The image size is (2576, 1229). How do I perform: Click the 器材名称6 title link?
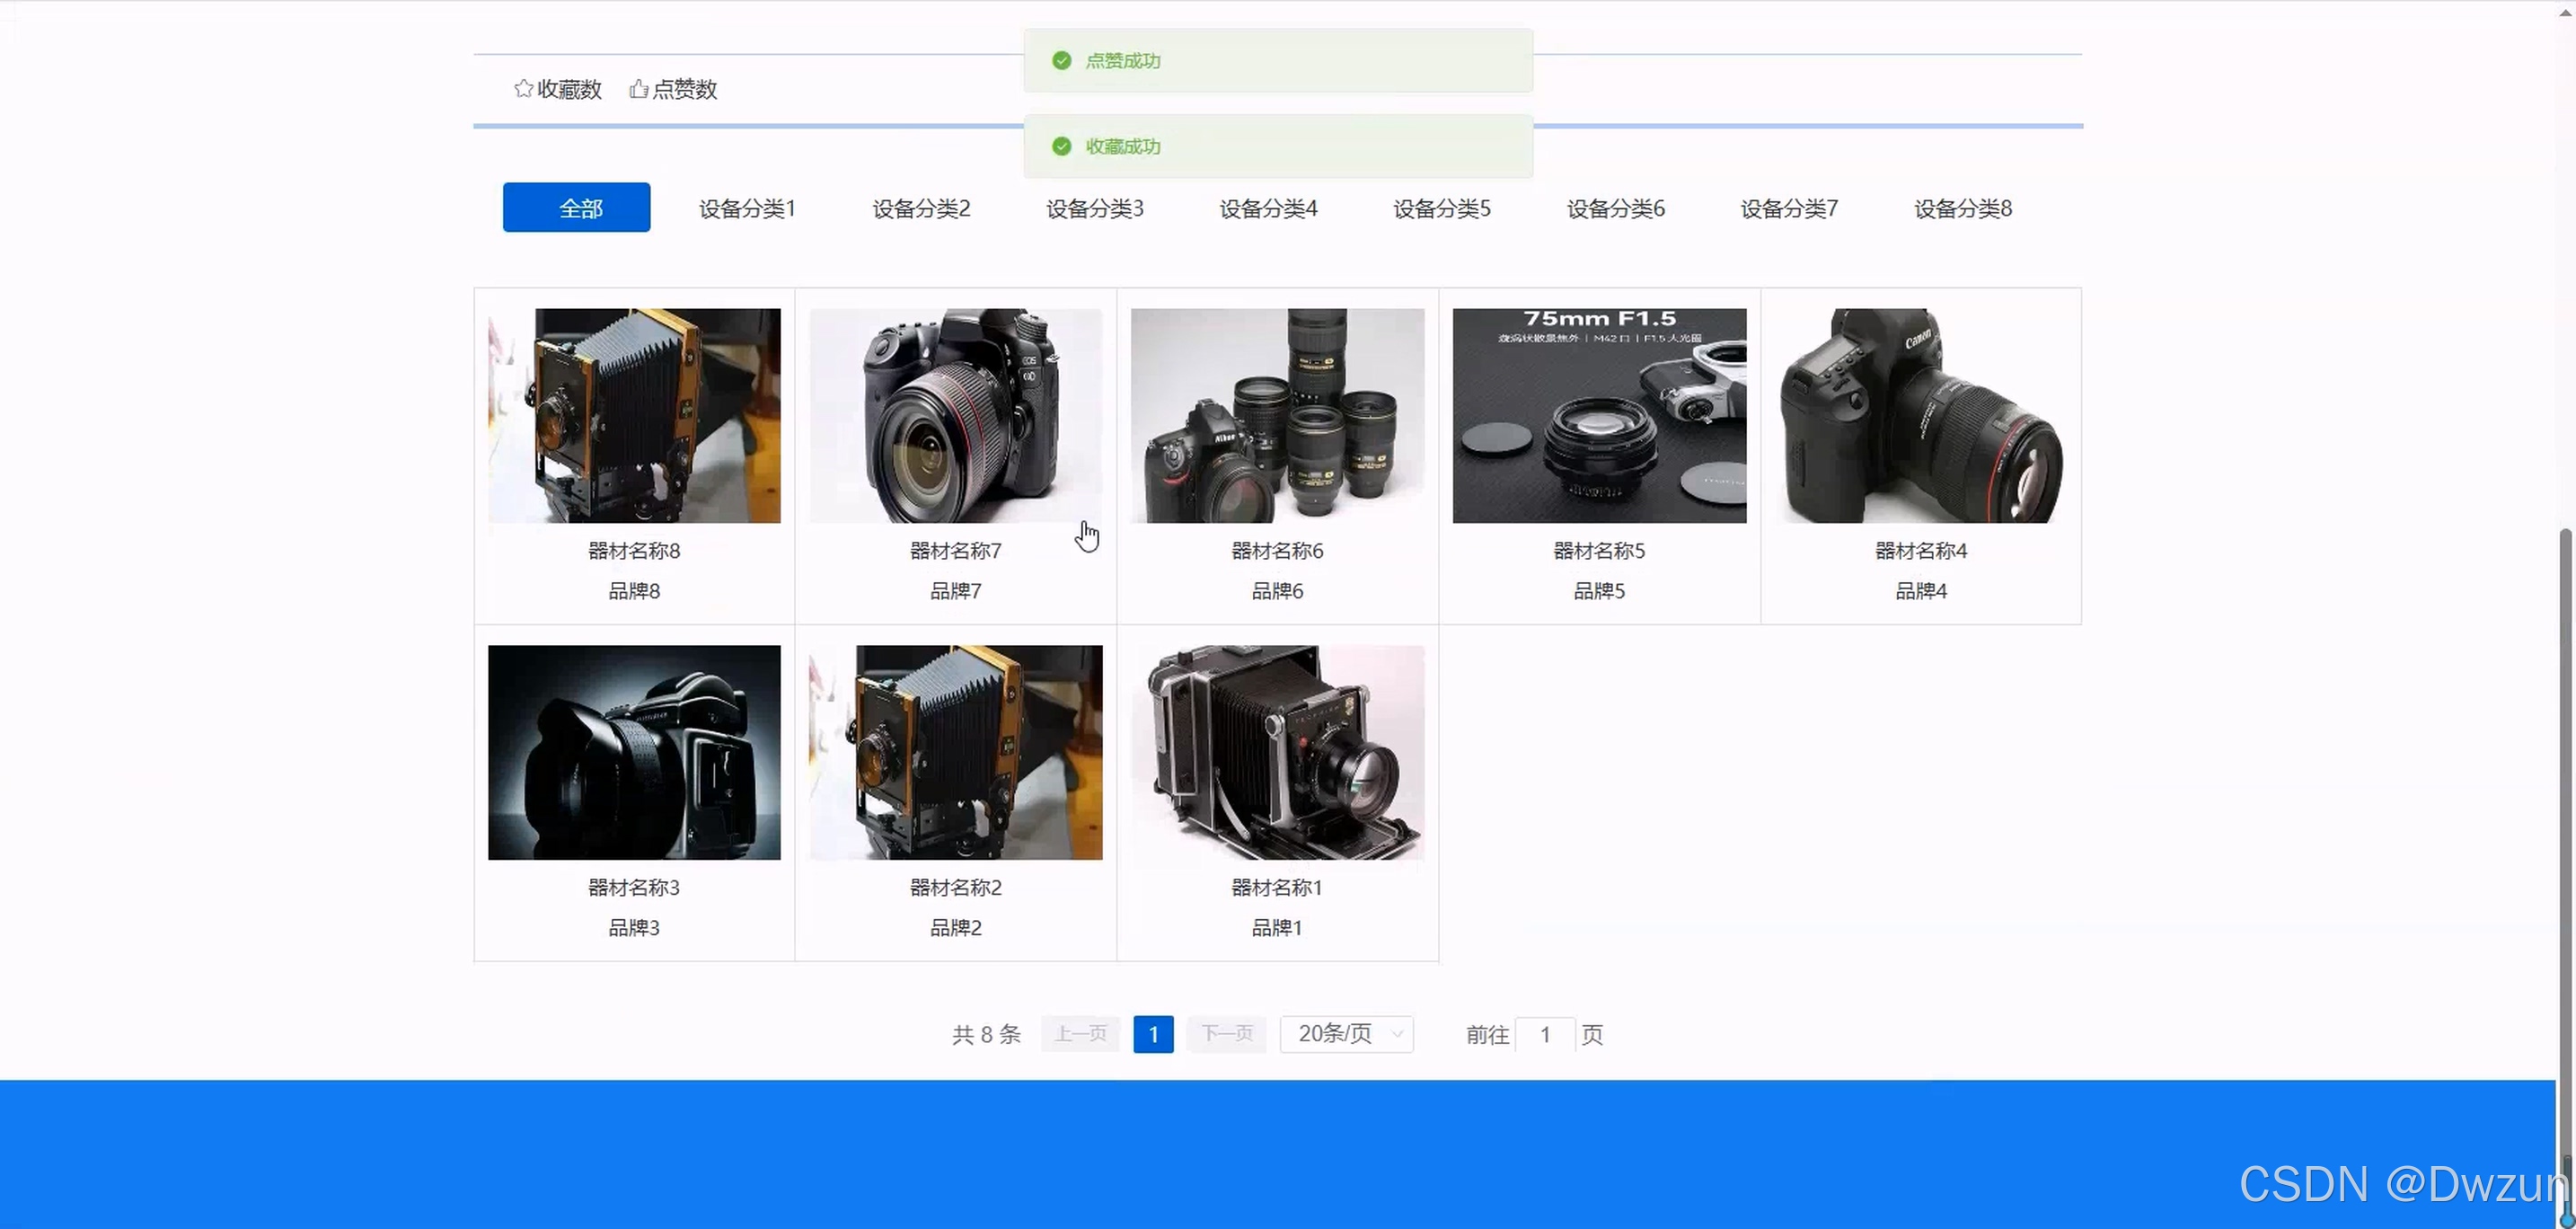point(1277,551)
